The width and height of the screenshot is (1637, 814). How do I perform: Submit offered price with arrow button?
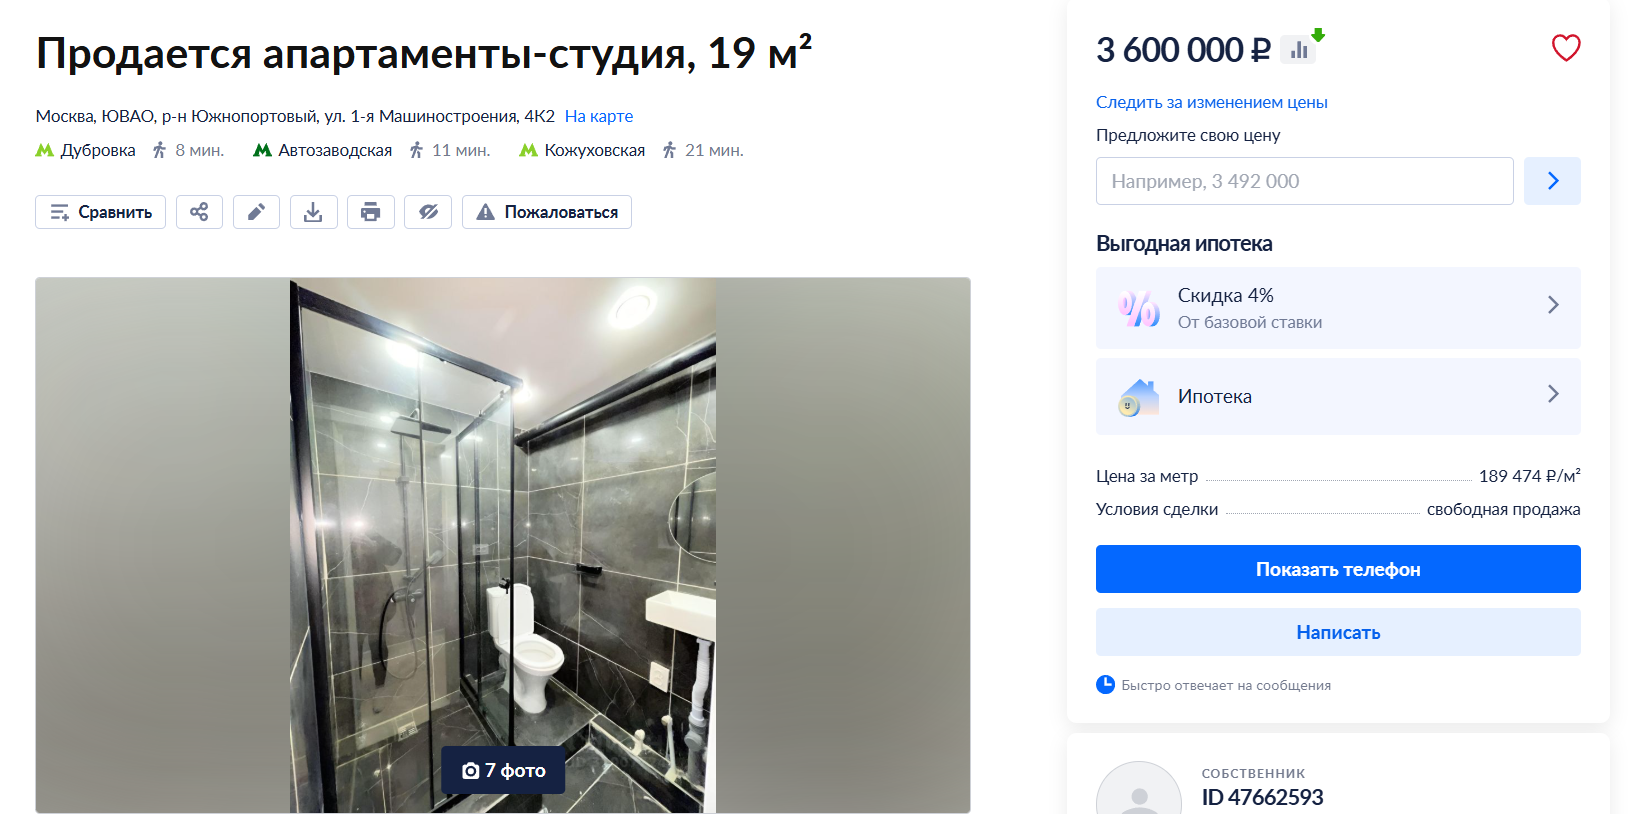[1552, 181]
